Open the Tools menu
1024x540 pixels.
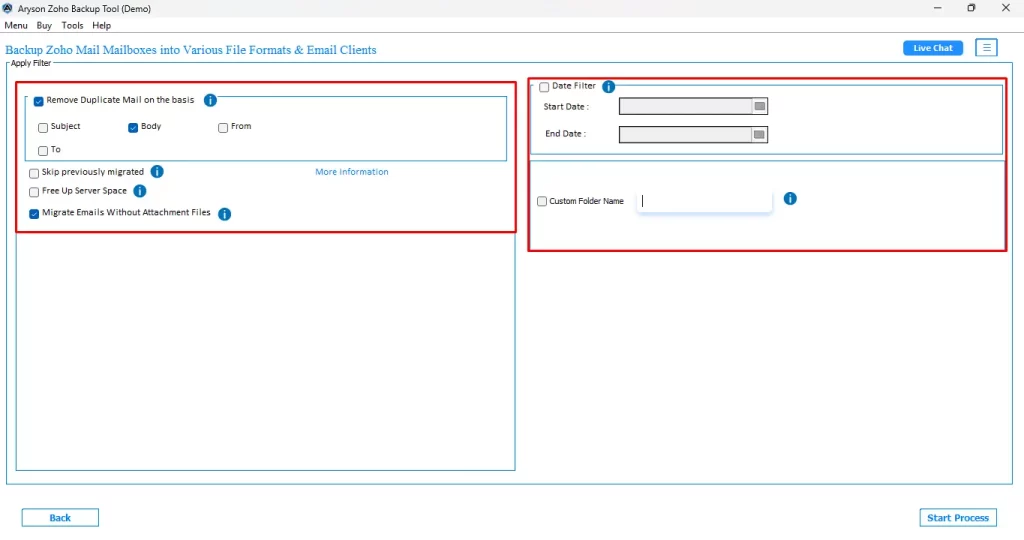pyautogui.click(x=72, y=25)
